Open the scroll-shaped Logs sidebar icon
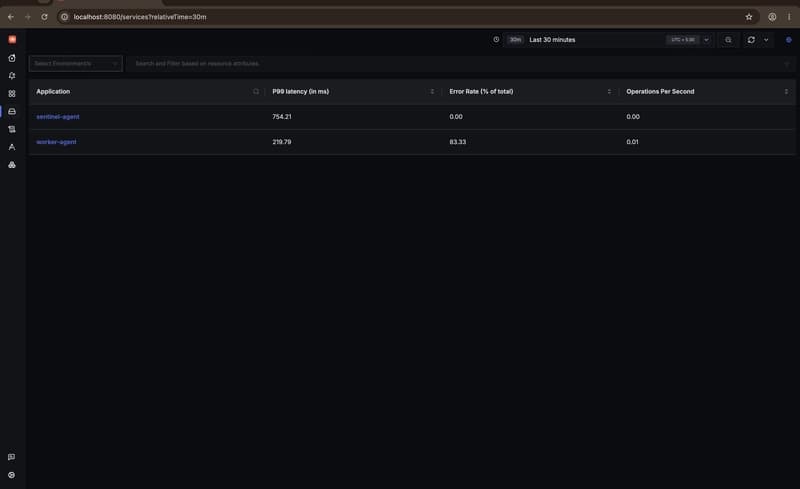Screen dimensions: 800x489 click(12, 129)
